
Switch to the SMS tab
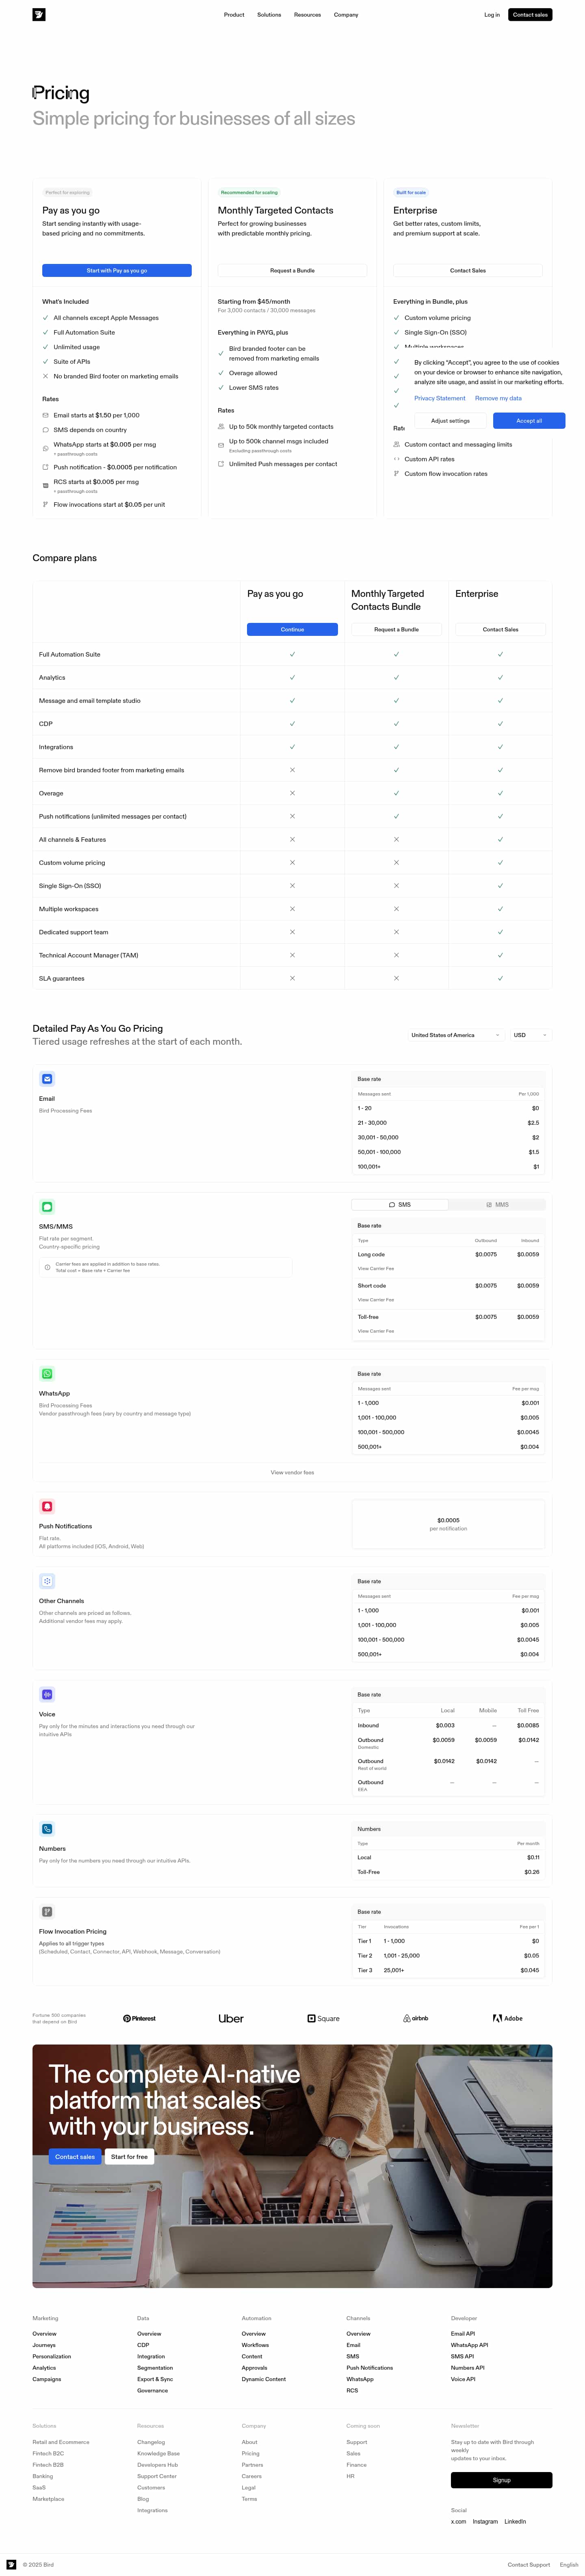400,1205
